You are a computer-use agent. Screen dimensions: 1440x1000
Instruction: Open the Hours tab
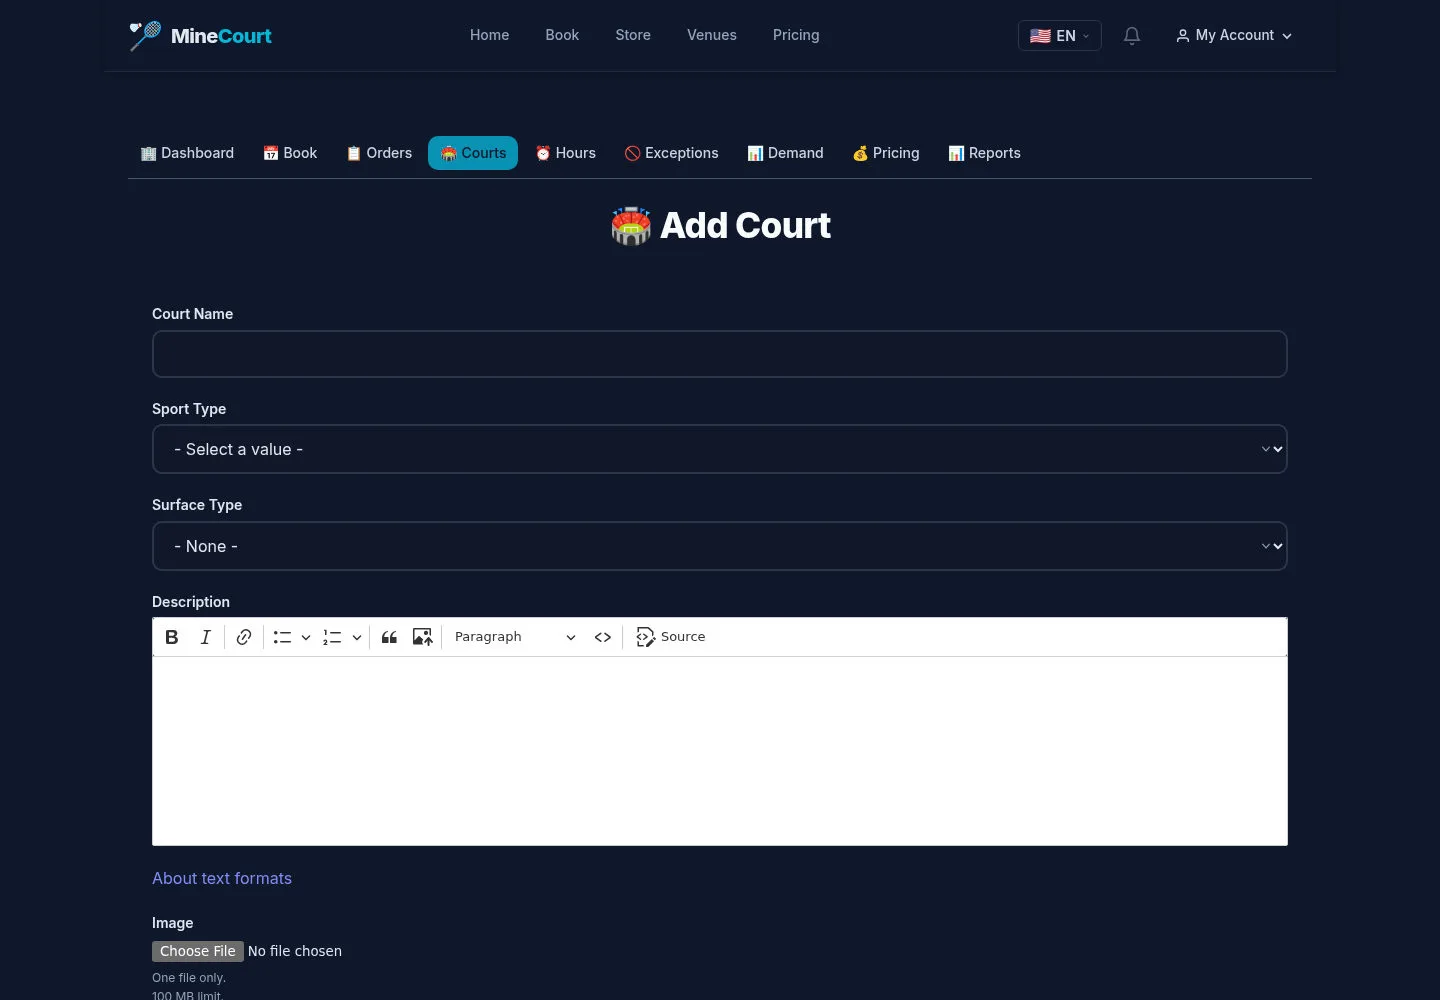tap(565, 153)
